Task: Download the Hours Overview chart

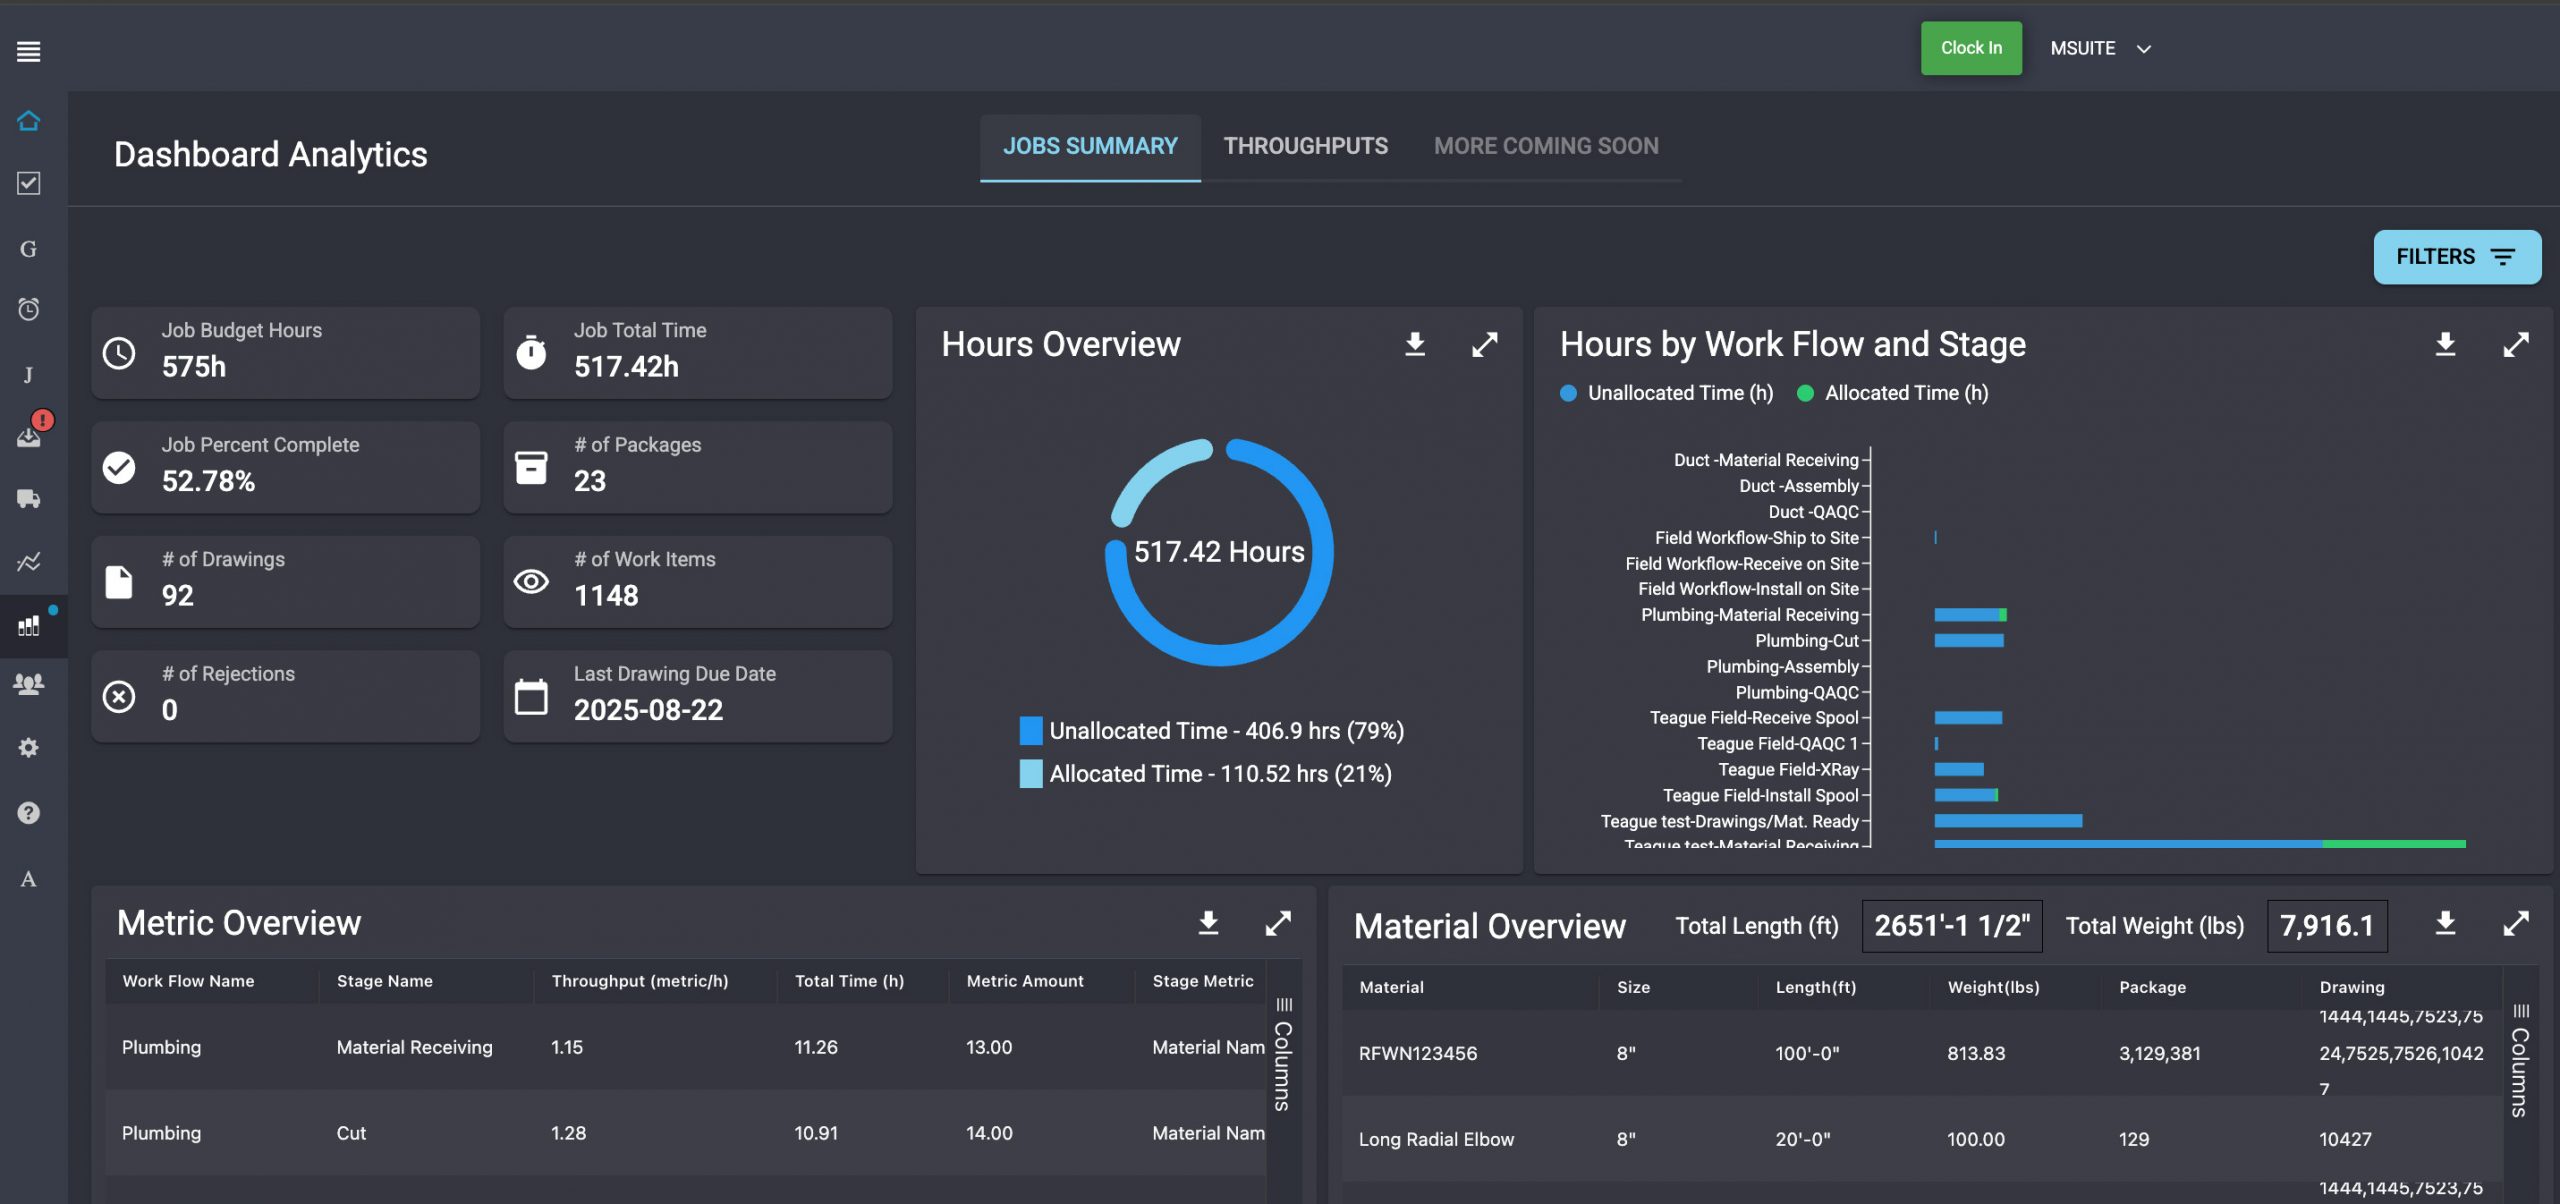Action: (1414, 344)
